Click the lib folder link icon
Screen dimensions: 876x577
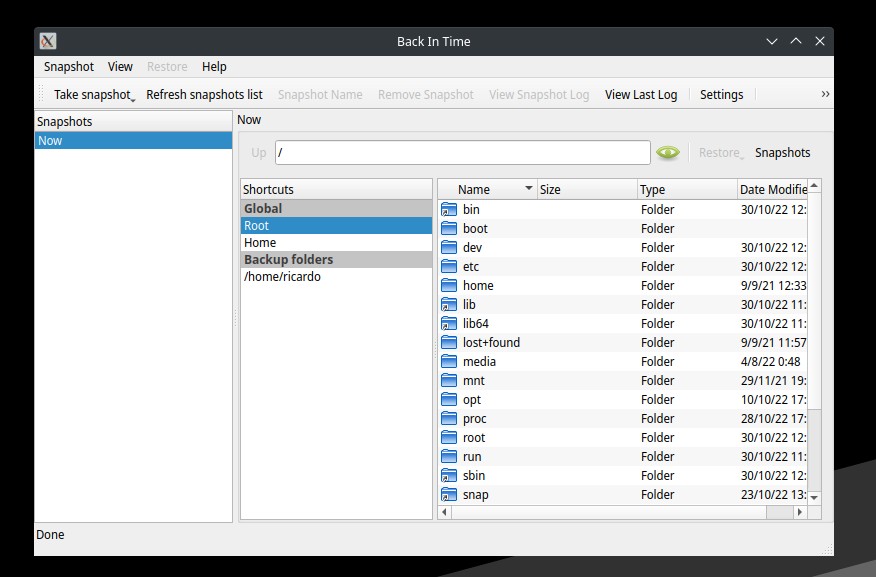[449, 304]
